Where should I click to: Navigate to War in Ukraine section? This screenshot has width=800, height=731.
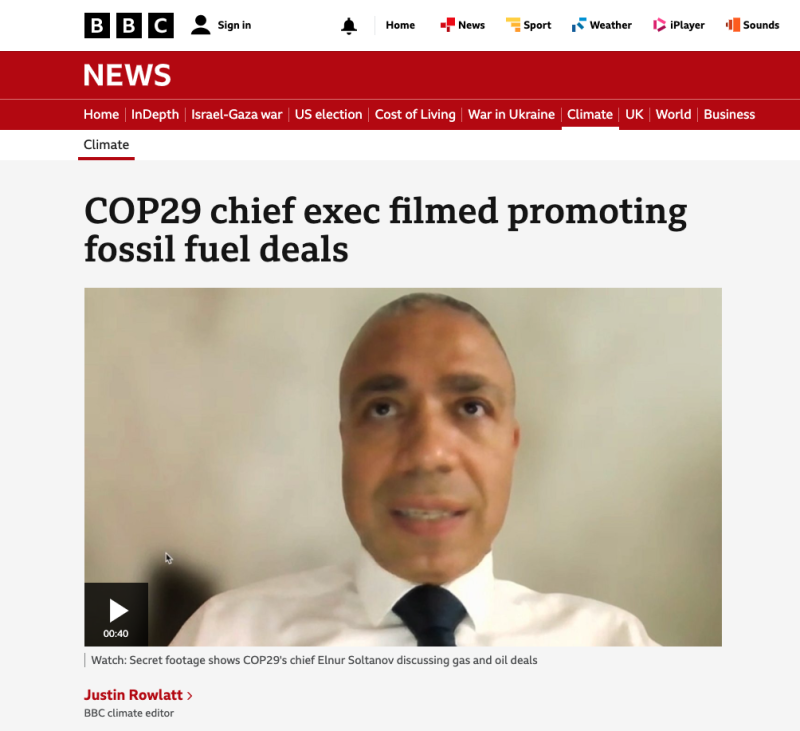pyautogui.click(x=511, y=114)
